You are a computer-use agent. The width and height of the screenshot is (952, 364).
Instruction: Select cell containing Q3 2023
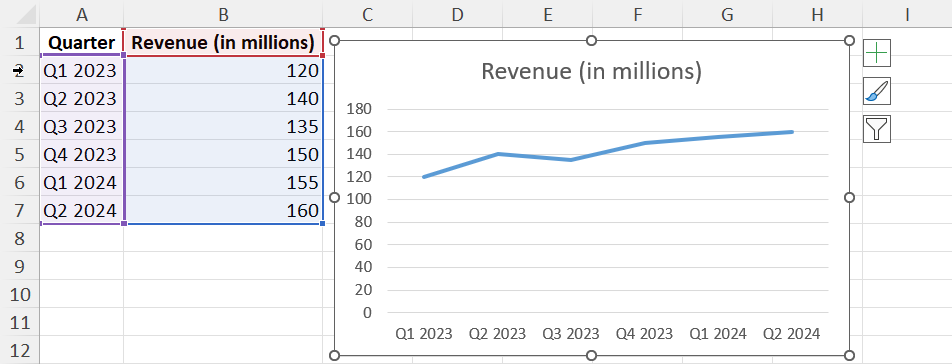(x=81, y=126)
